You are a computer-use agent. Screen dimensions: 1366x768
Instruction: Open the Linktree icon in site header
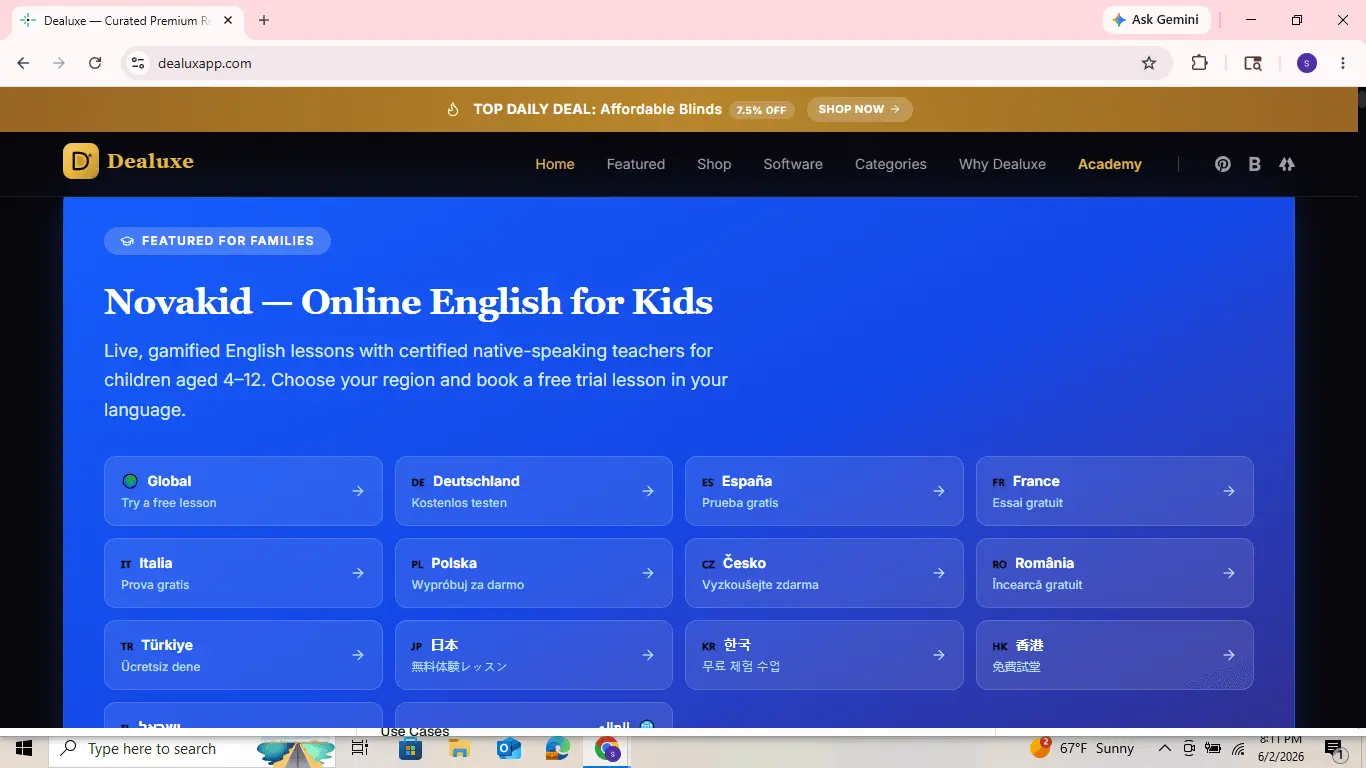[x=1287, y=164]
